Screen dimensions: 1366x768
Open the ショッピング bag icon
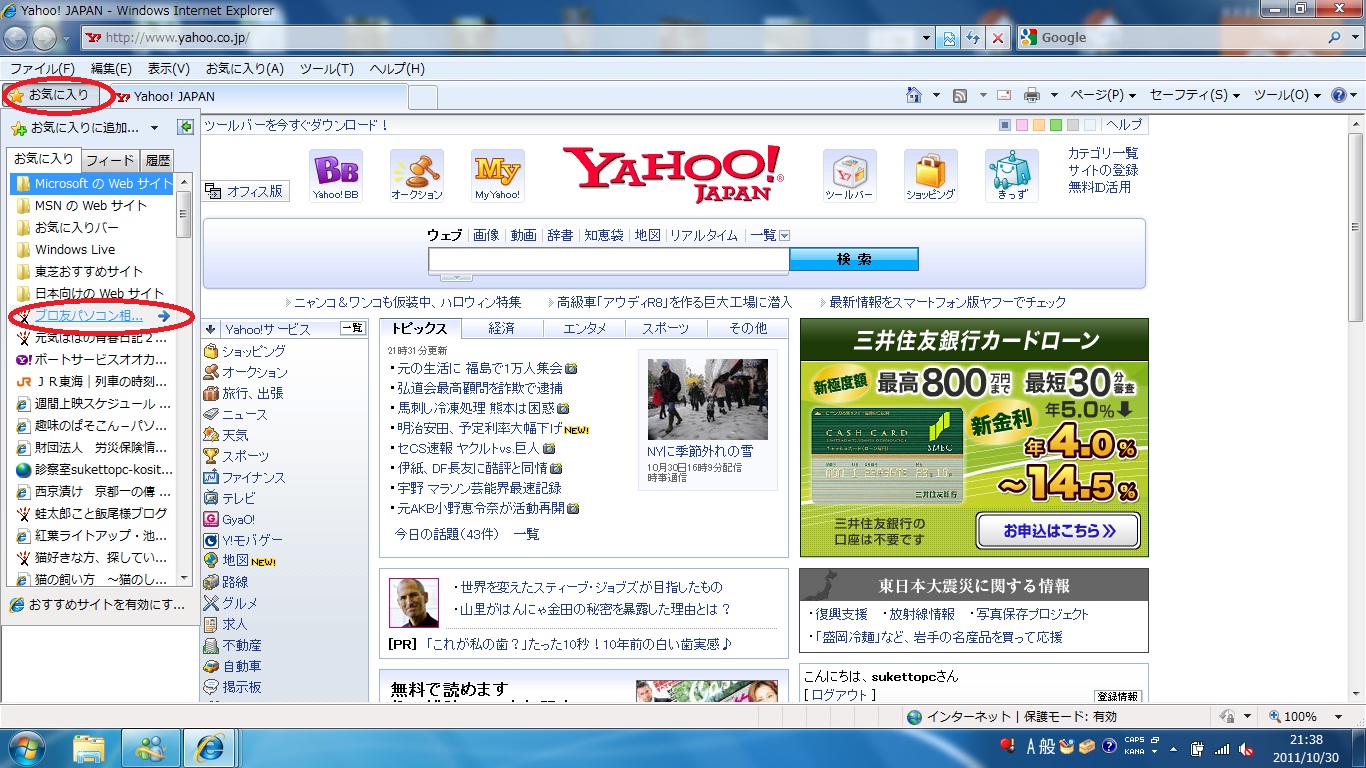931,176
